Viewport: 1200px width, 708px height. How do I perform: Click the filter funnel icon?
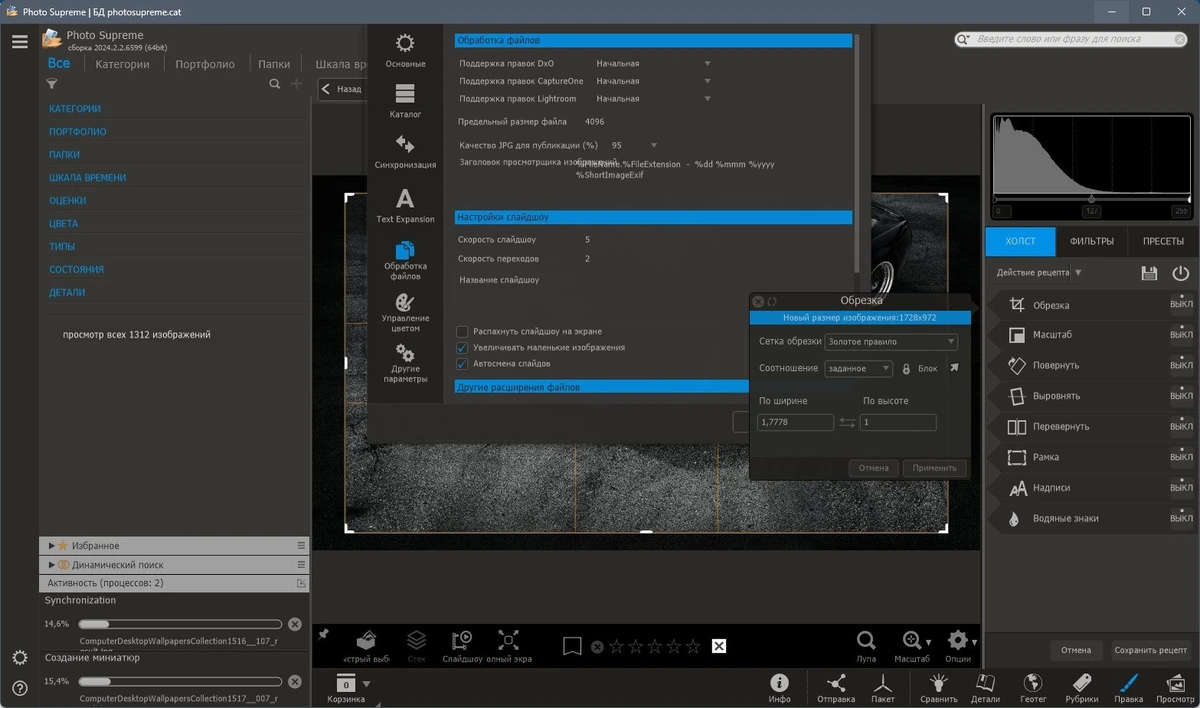[x=52, y=85]
